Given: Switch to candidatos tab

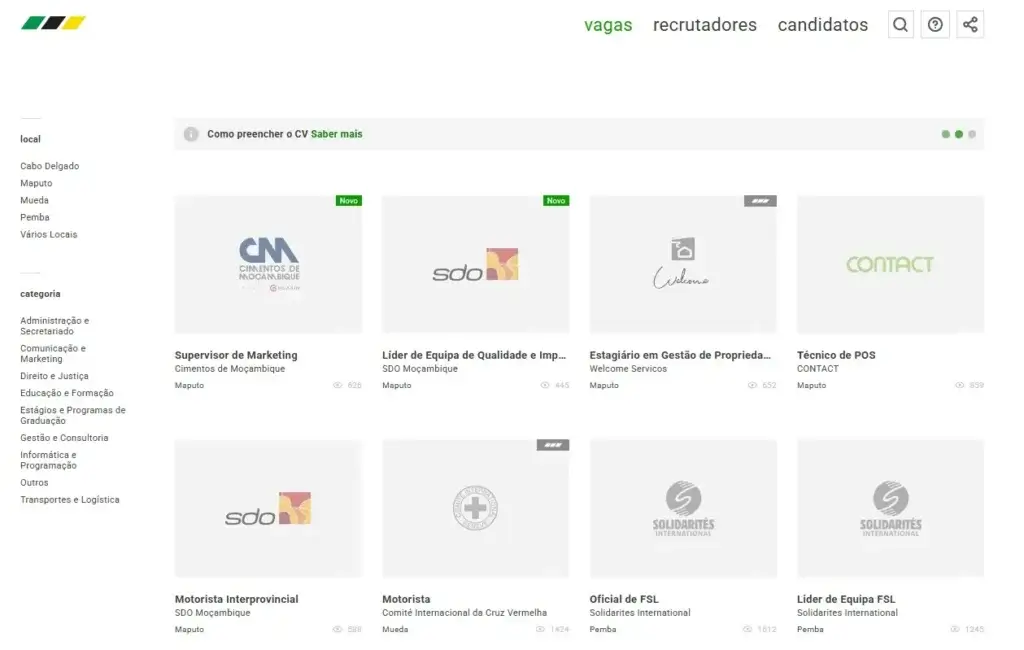Looking at the screenshot, I should point(823,25).
